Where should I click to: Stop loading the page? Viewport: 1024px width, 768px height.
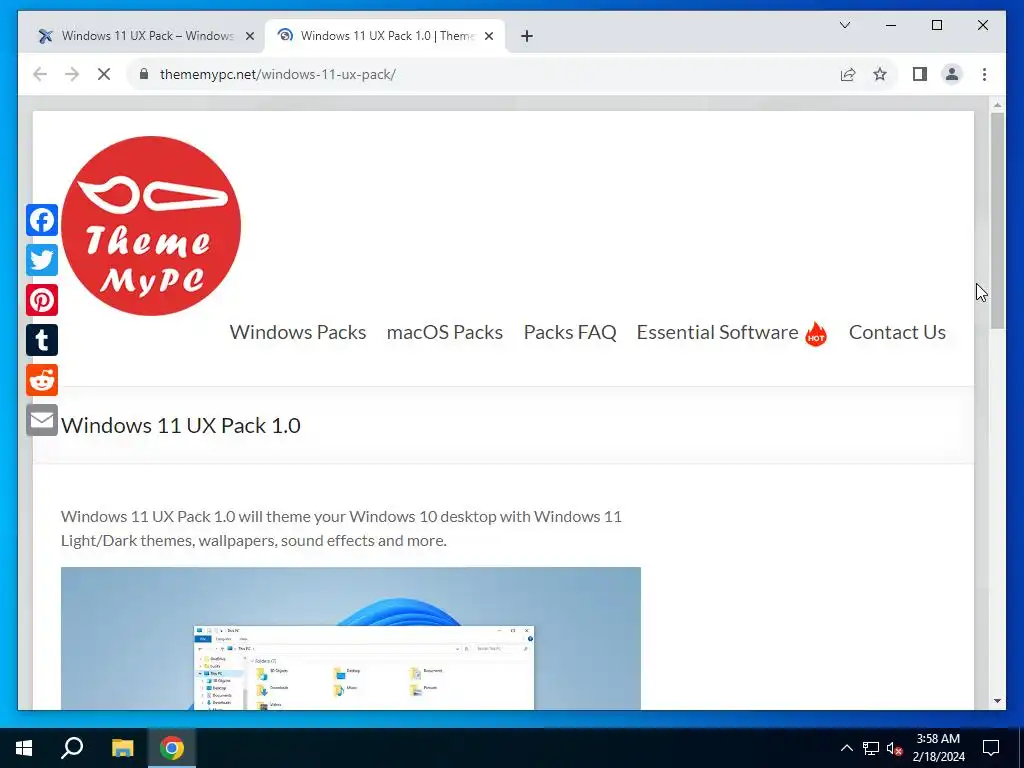[x=104, y=74]
